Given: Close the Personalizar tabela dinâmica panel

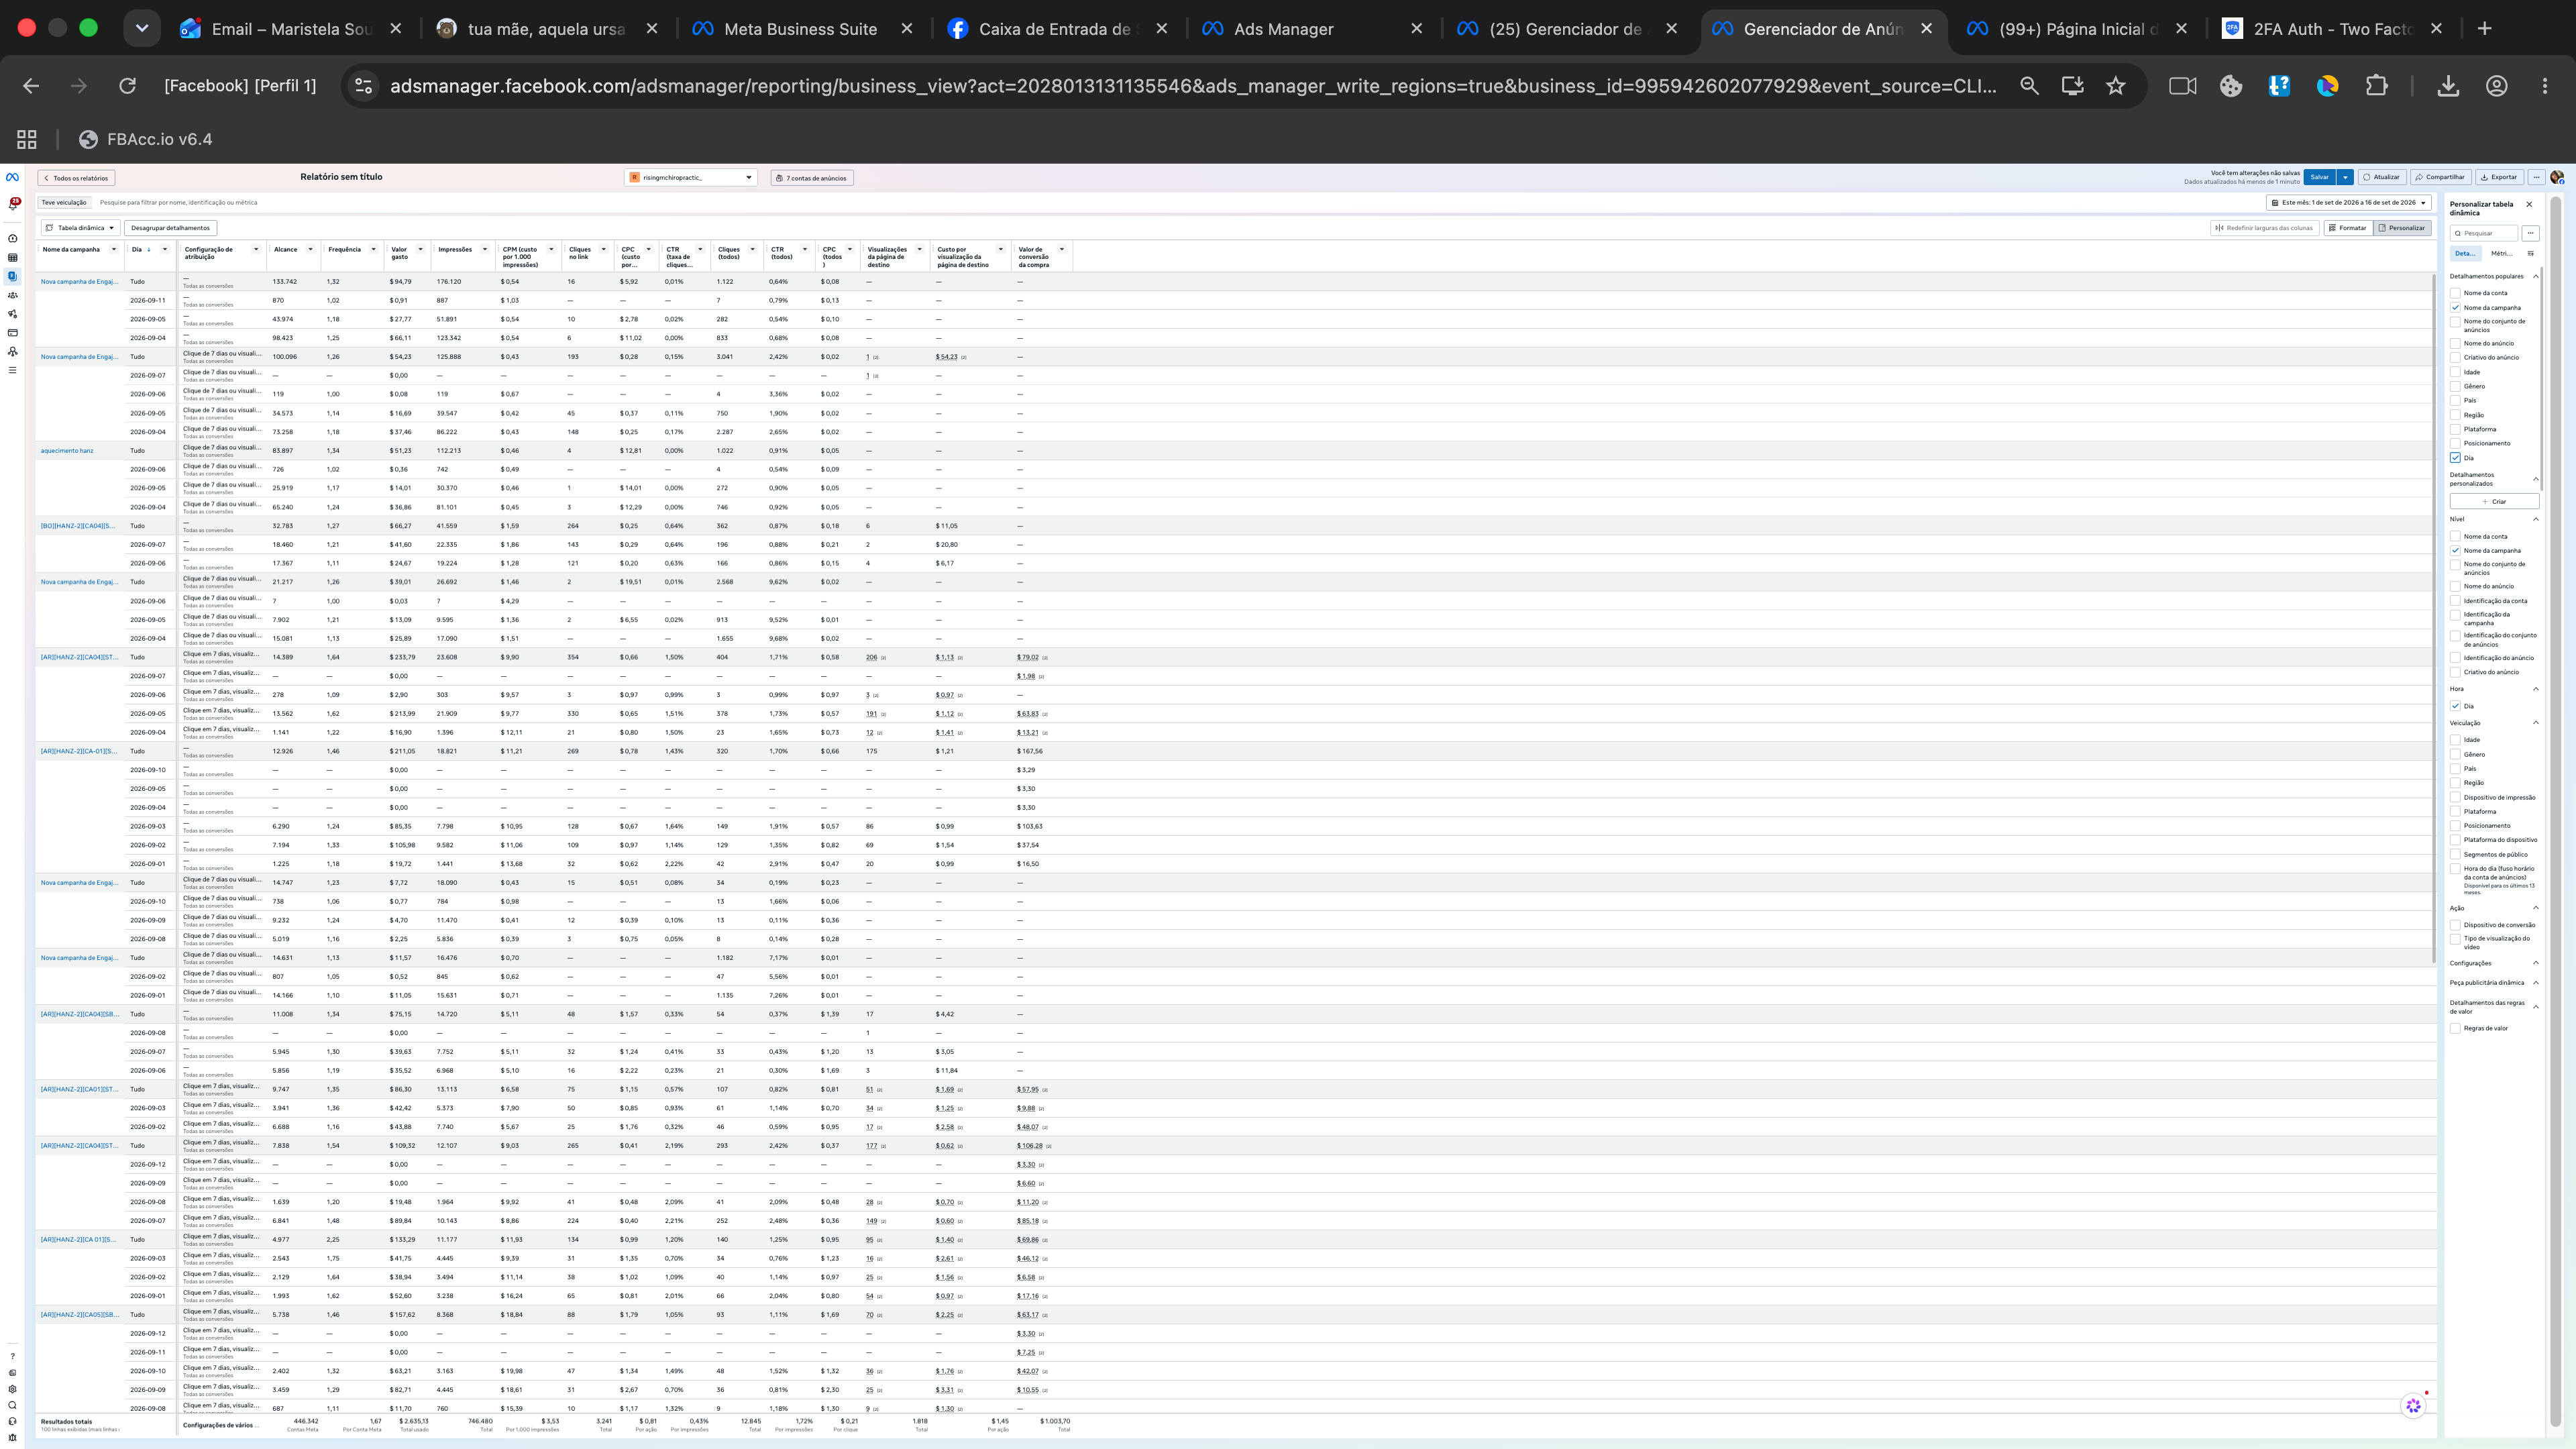Looking at the screenshot, I should [x=2529, y=204].
